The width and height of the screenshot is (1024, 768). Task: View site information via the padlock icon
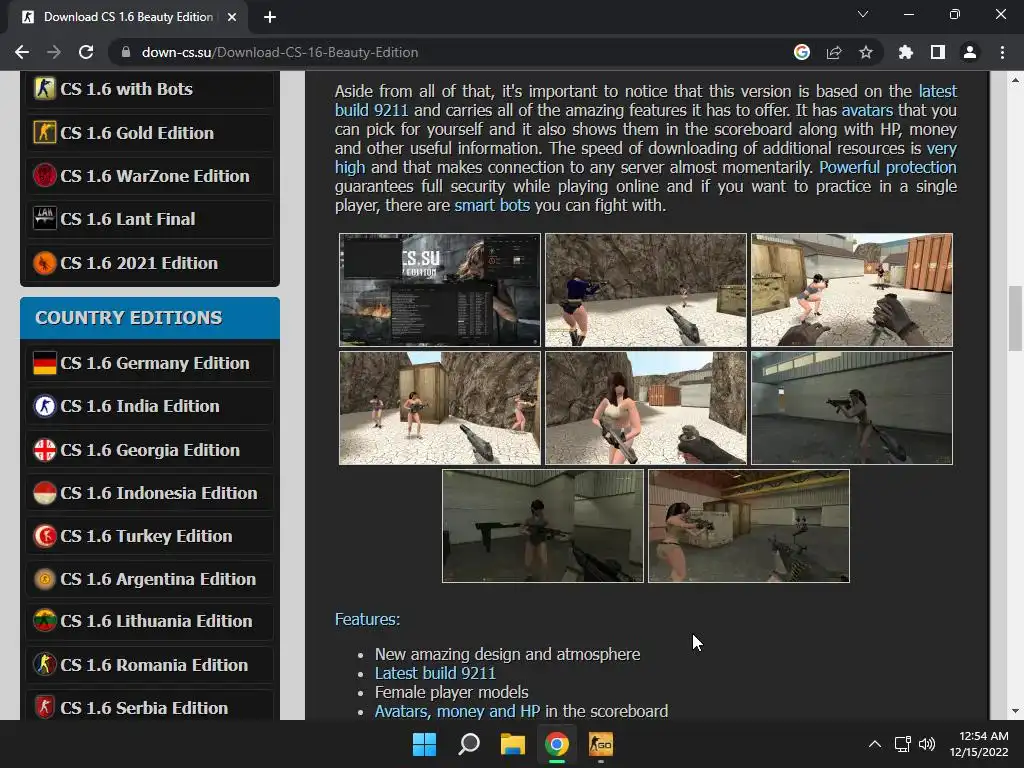click(x=126, y=52)
